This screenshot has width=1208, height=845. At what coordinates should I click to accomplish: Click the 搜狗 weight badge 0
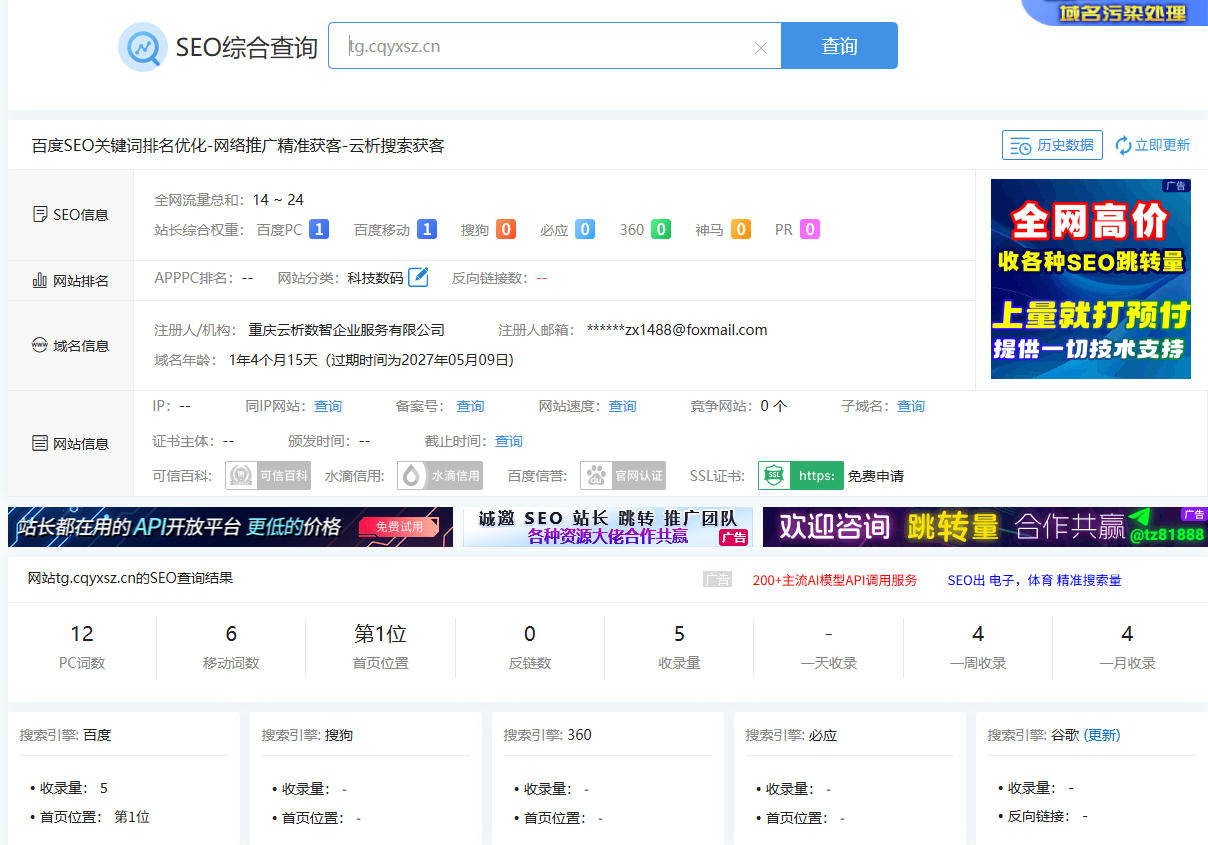point(506,229)
